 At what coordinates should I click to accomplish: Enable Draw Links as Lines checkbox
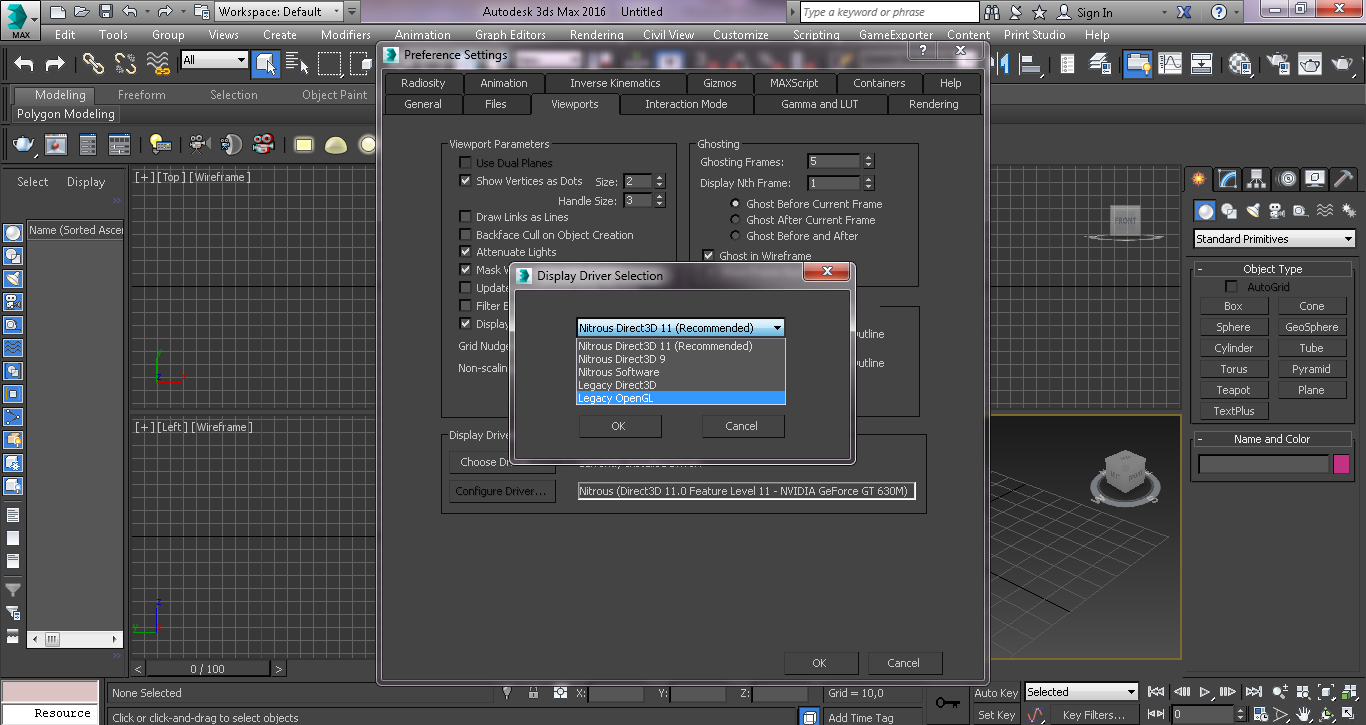[465, 217]
